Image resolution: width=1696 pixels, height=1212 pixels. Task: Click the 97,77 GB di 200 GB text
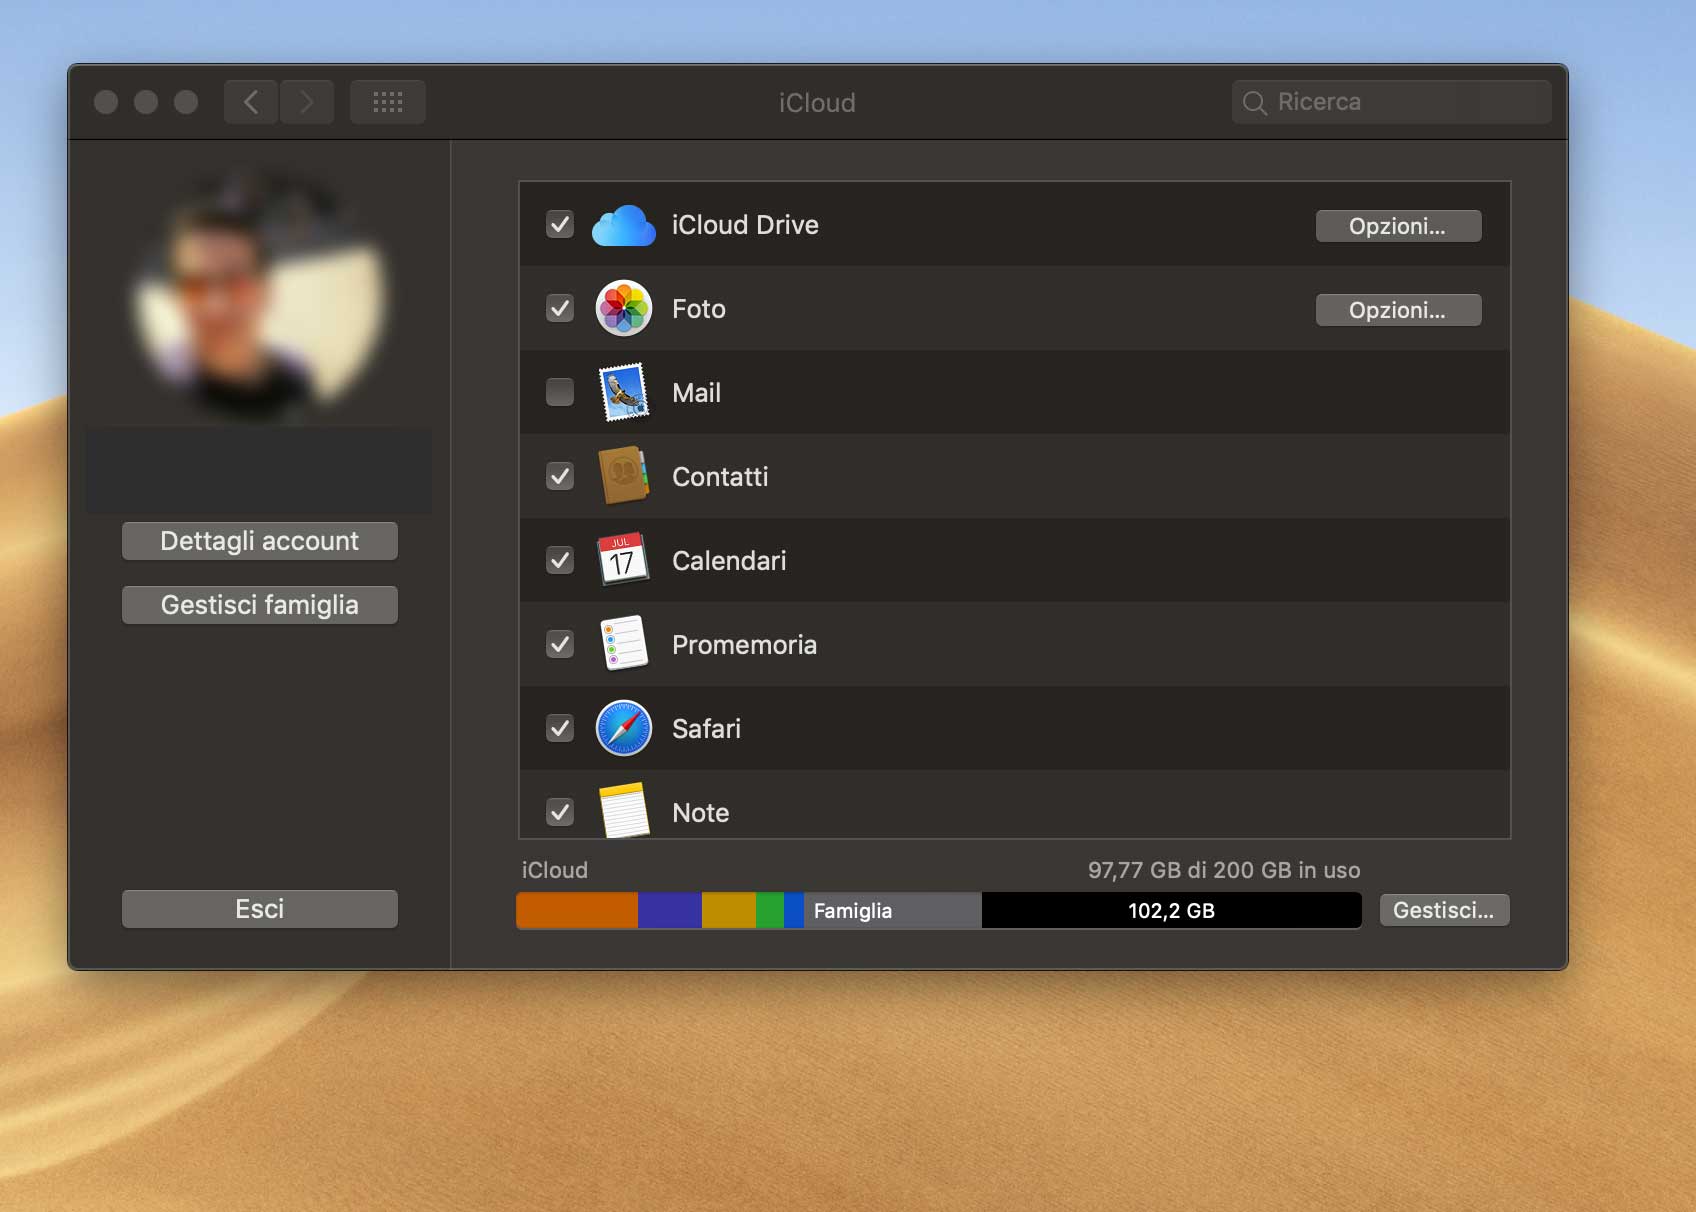tap(1224, 870)
